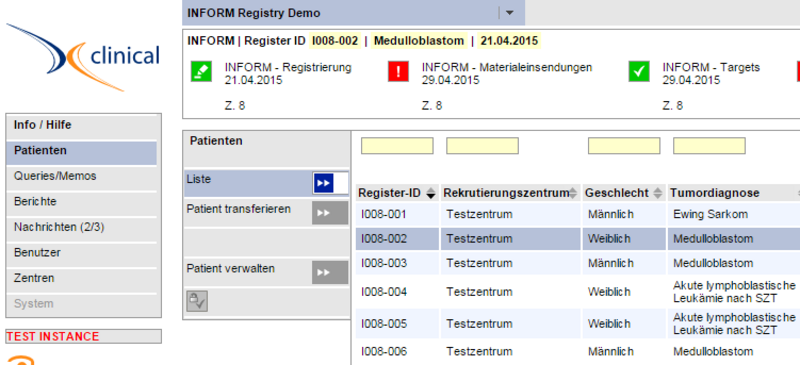Click the Register-ID filter input field
This screenshot has width=800, height=365.
coord(397,146)
